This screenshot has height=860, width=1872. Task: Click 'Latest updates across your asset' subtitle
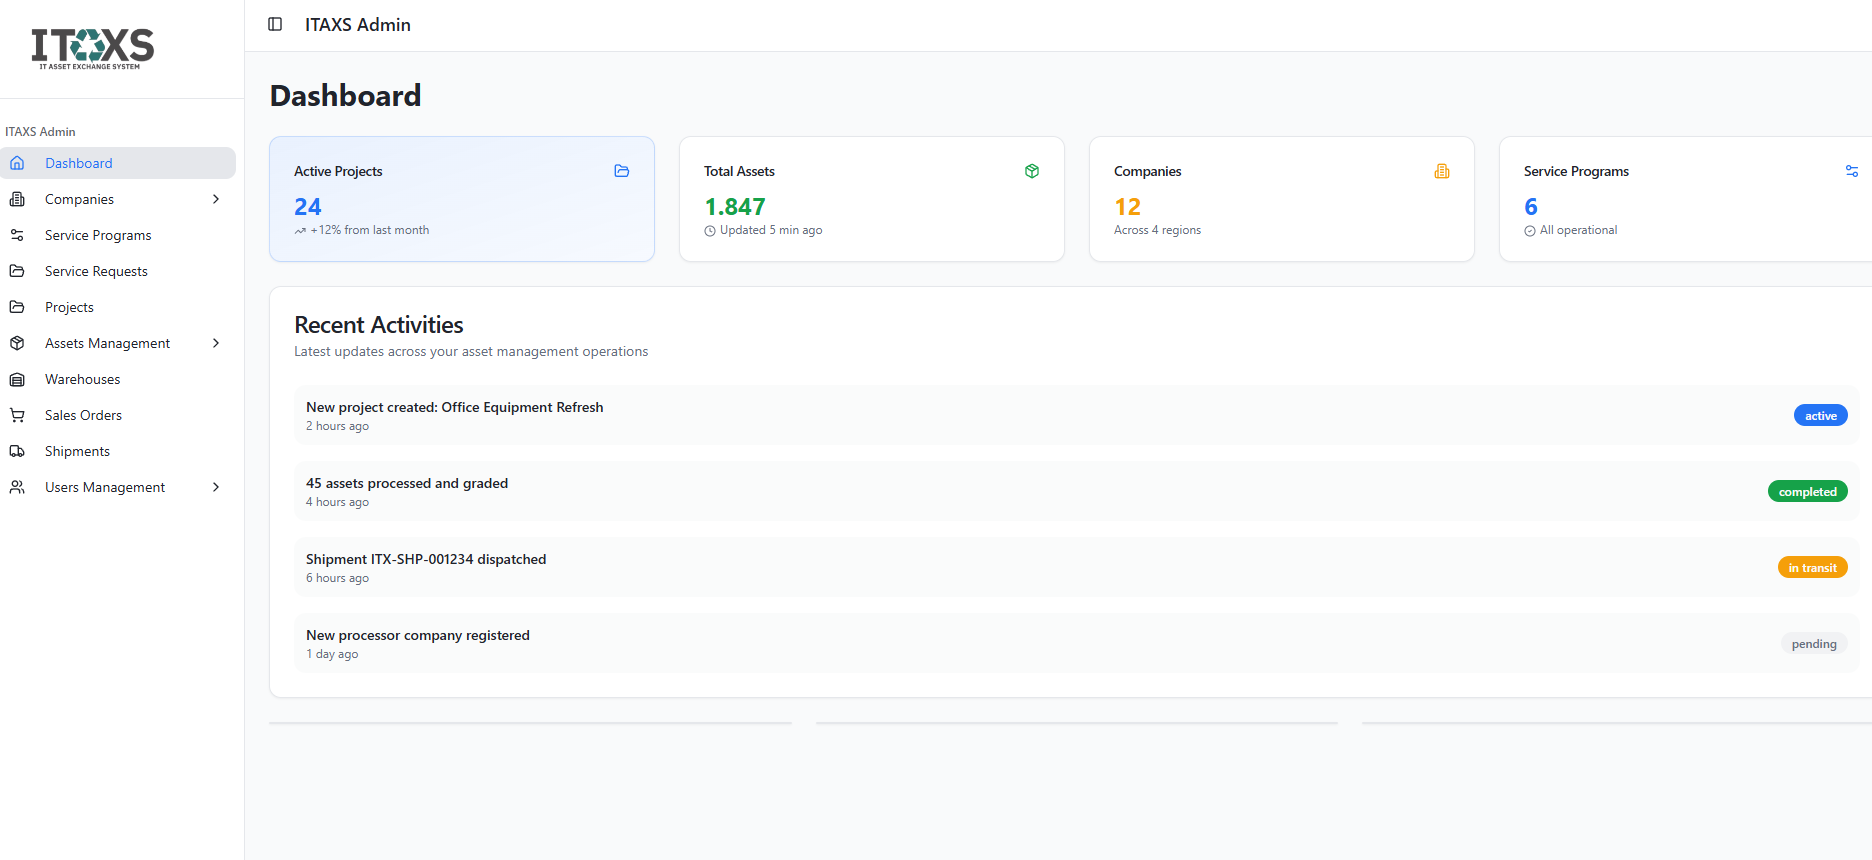pos(471,351)
